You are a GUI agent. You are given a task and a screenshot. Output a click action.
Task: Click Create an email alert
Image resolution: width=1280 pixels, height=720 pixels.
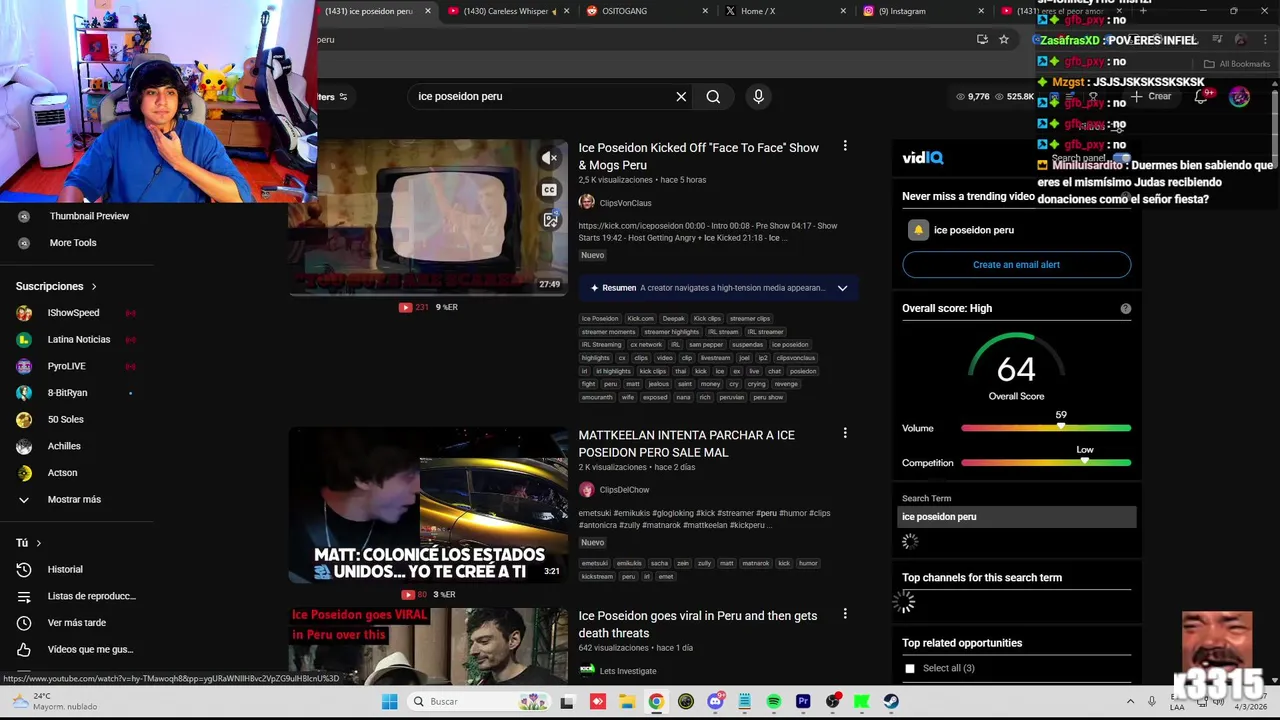[x=1016, y=265]
